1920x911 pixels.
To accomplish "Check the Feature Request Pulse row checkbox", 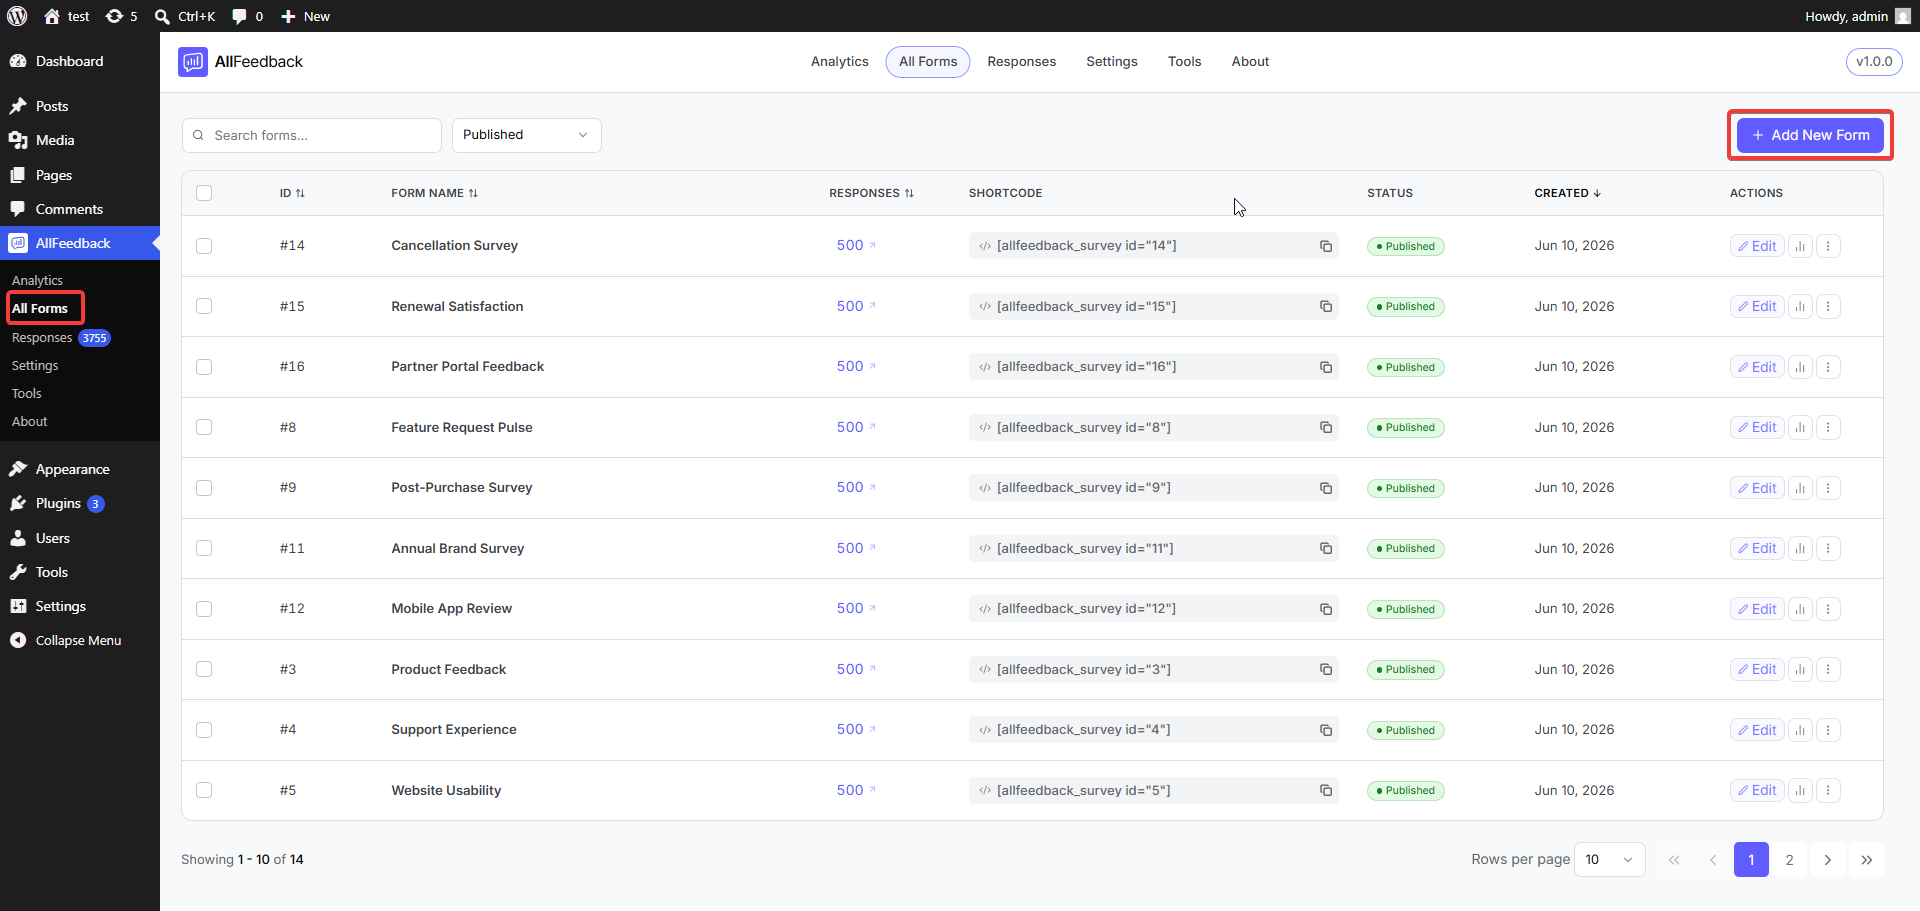I will coord(204,427).
